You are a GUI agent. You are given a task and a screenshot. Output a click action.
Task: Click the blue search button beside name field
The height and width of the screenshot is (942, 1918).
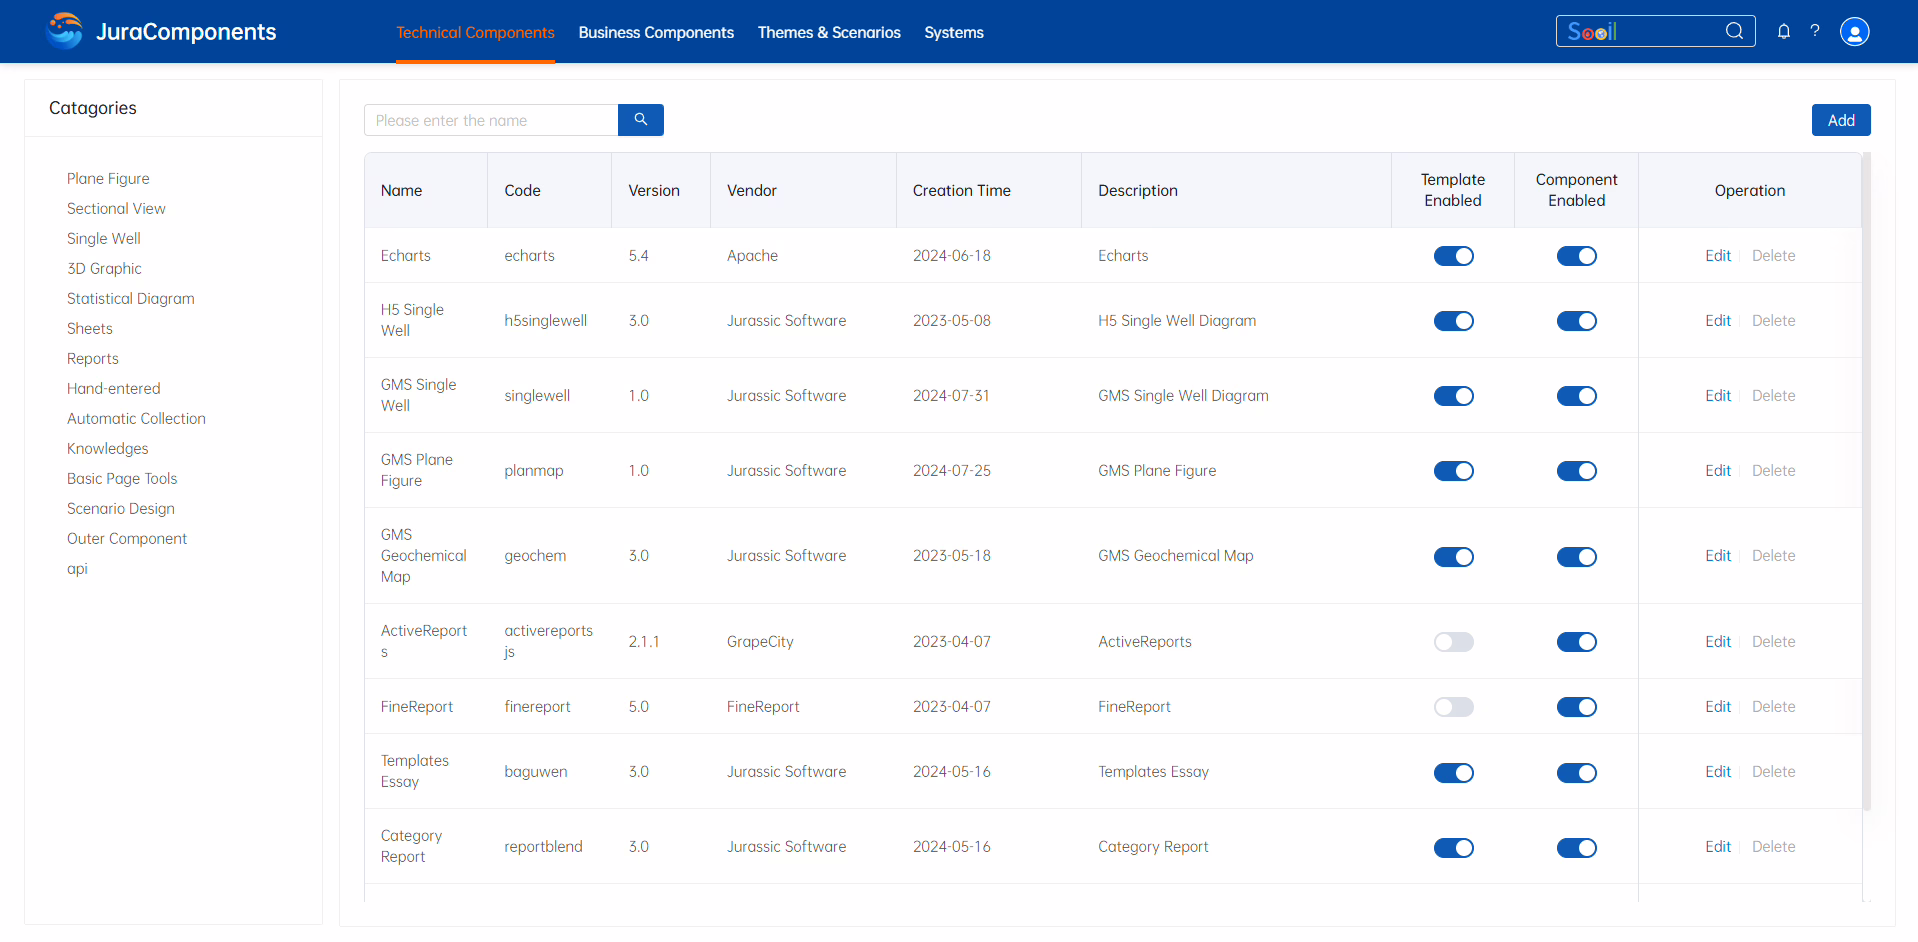(640, 120)
